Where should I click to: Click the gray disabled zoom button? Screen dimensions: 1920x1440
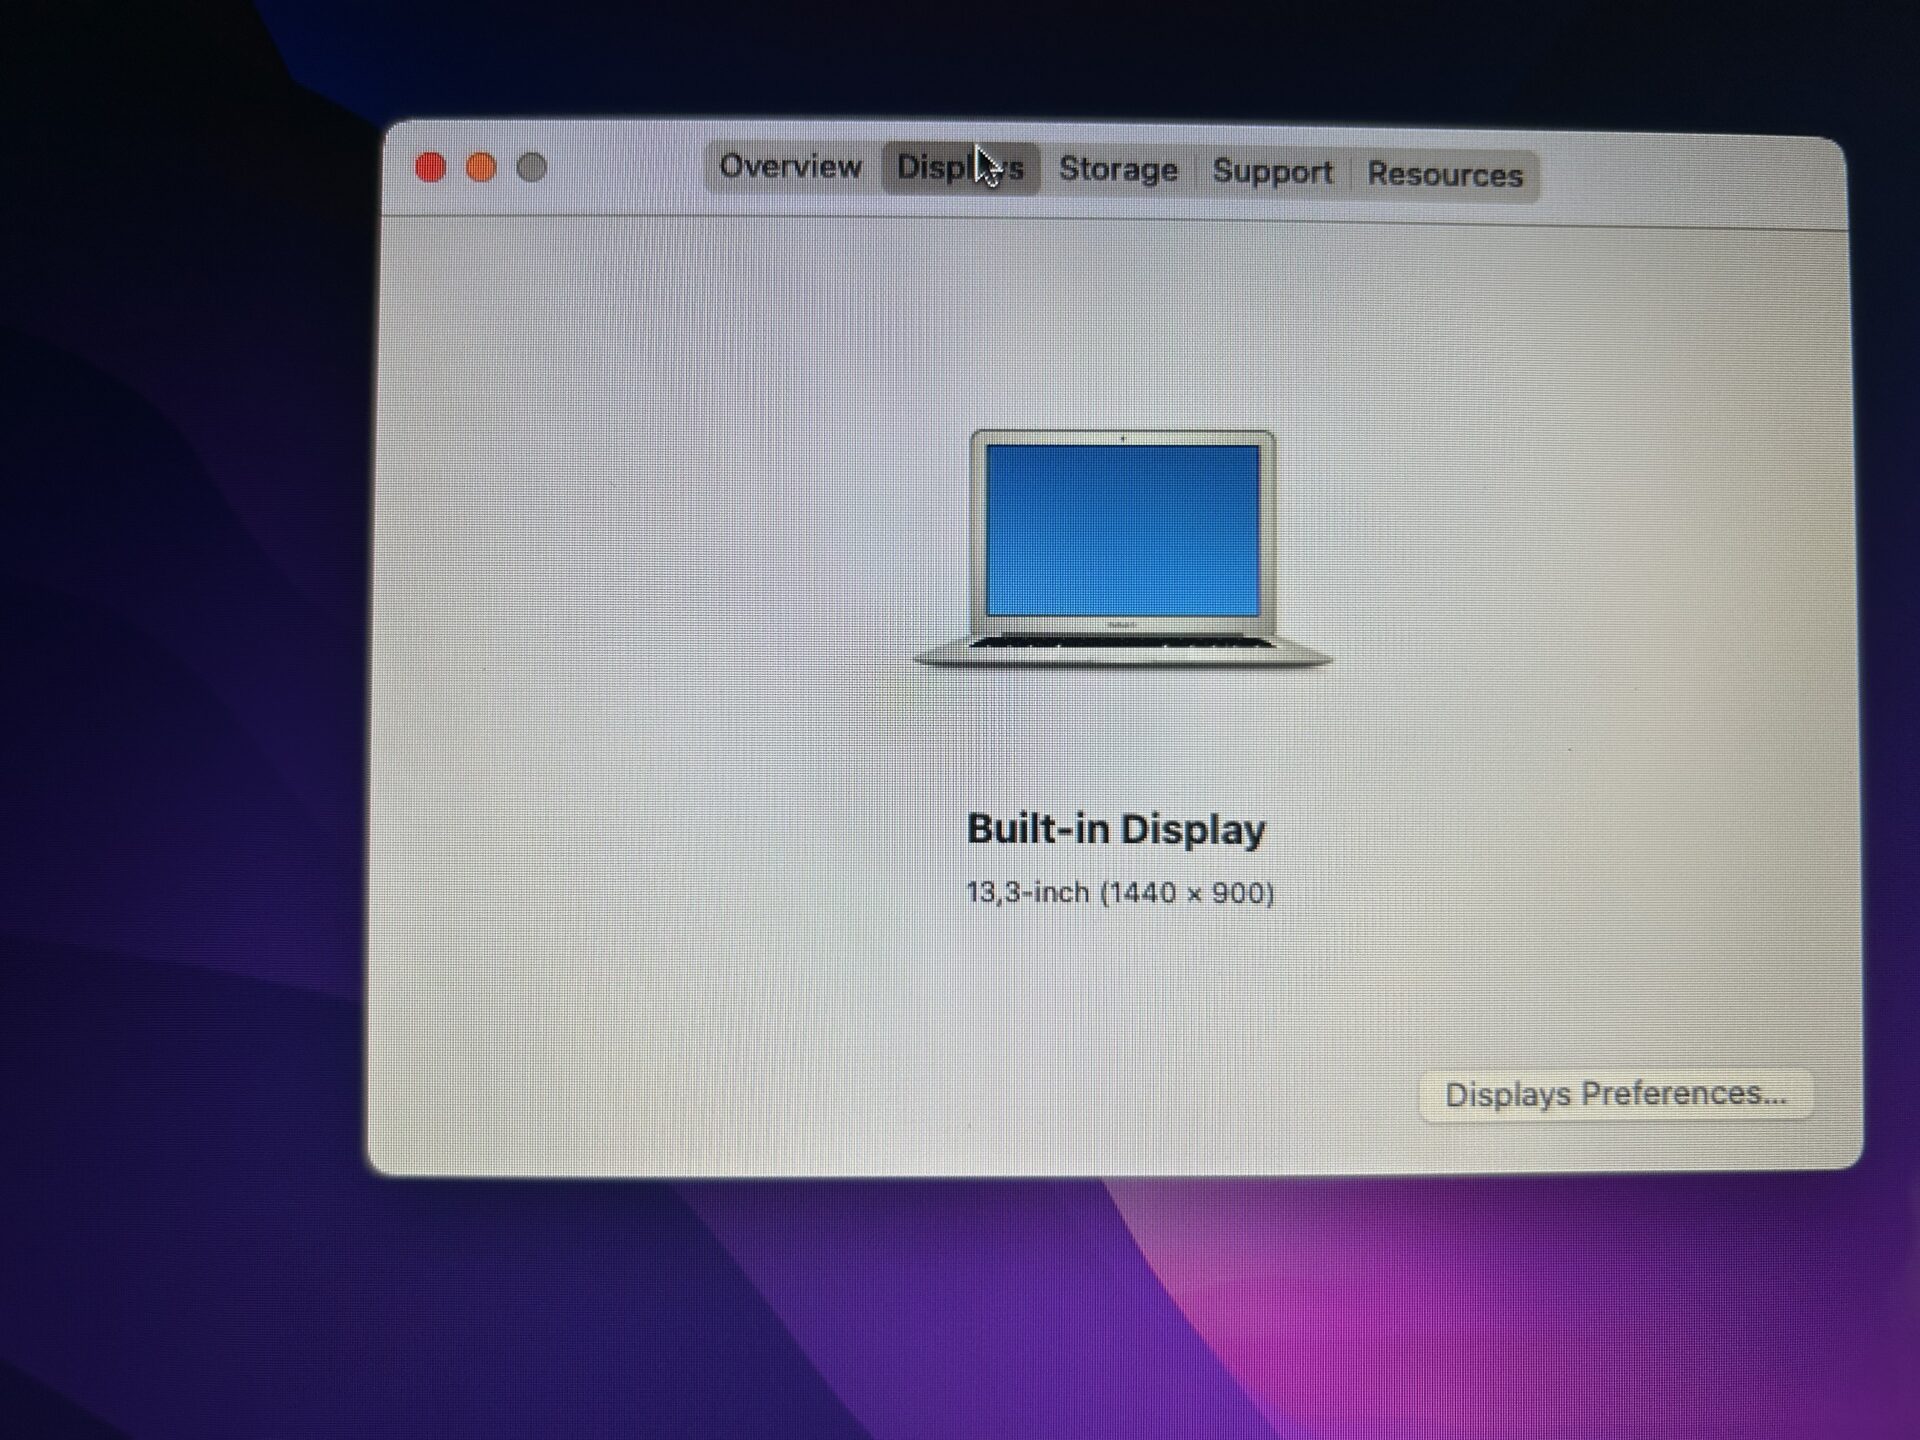pos(532,167)
